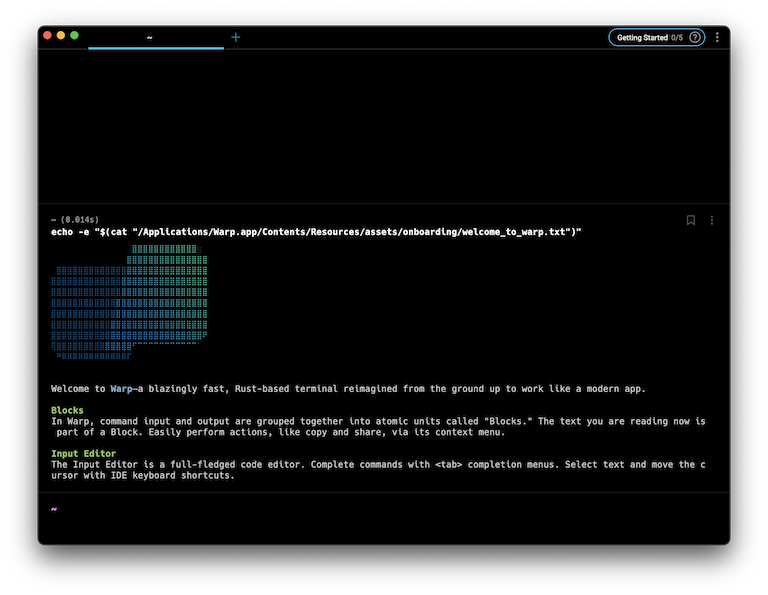Click the echo -e command line text
The height and width of the screenshot is (595, 768).
tap(316, 232)
